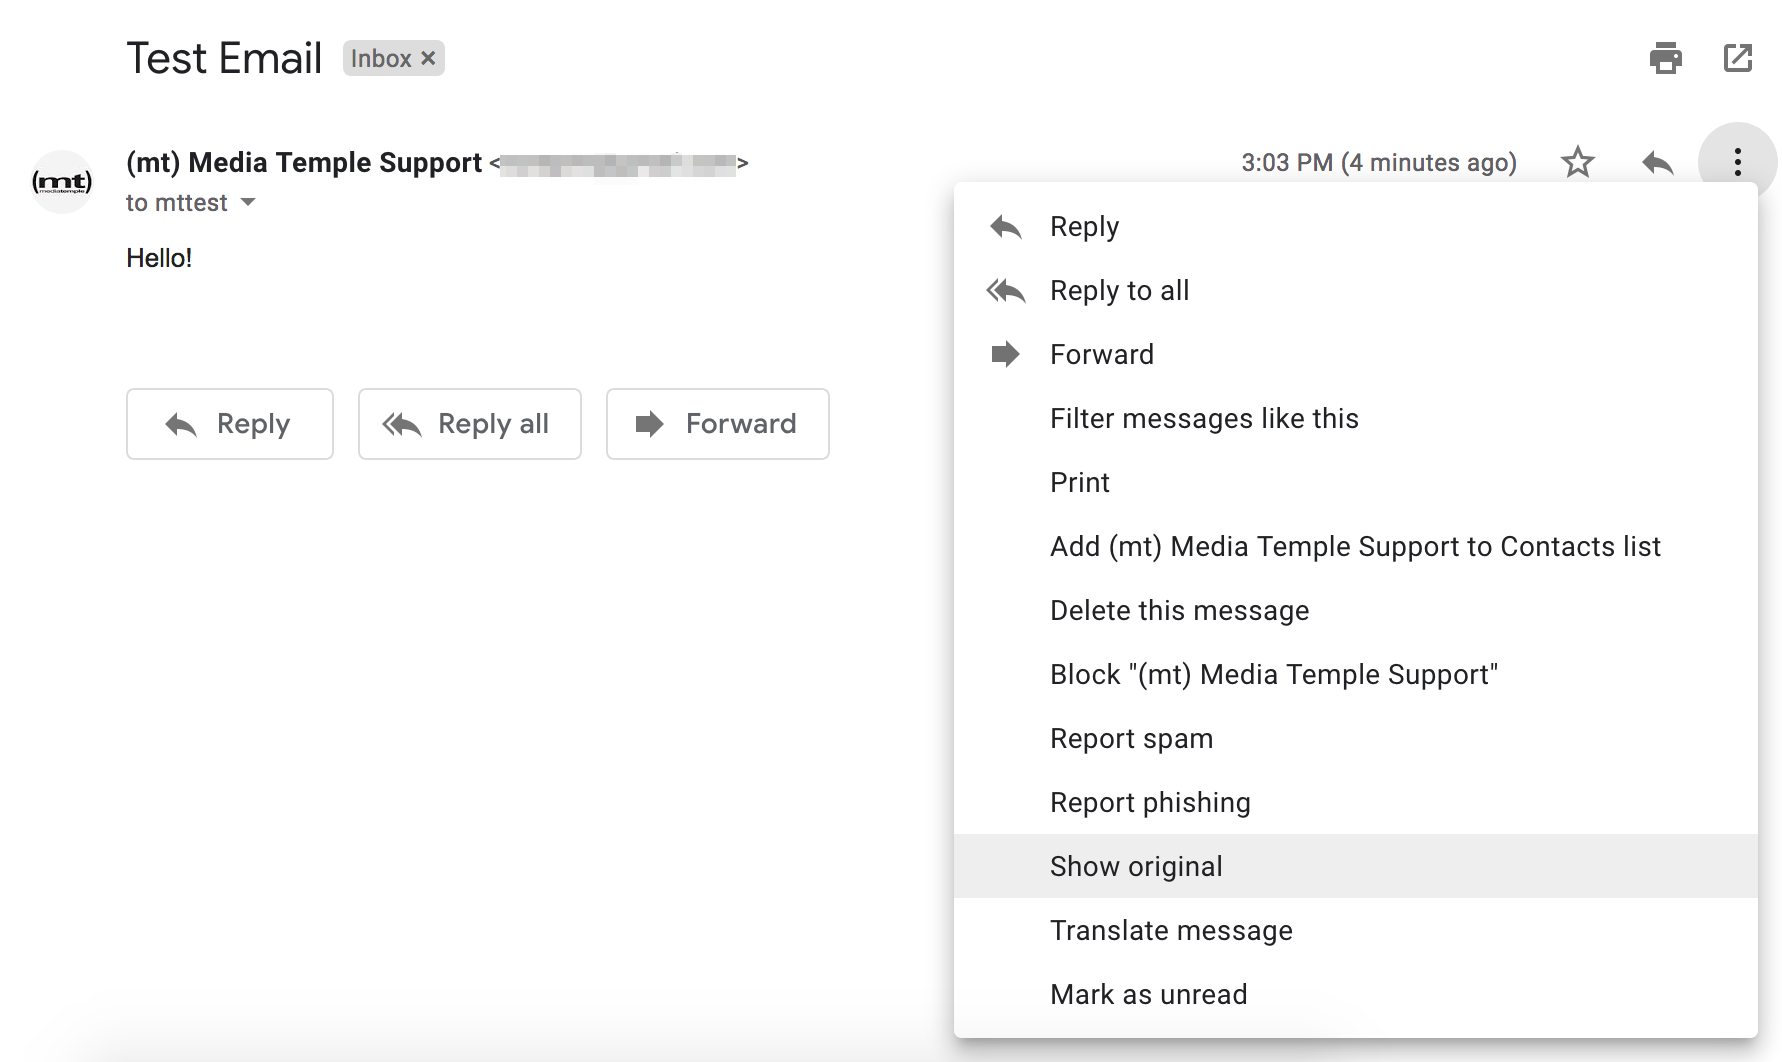
Task: Remove the Inbox label with X
Action: coord(428,58)
